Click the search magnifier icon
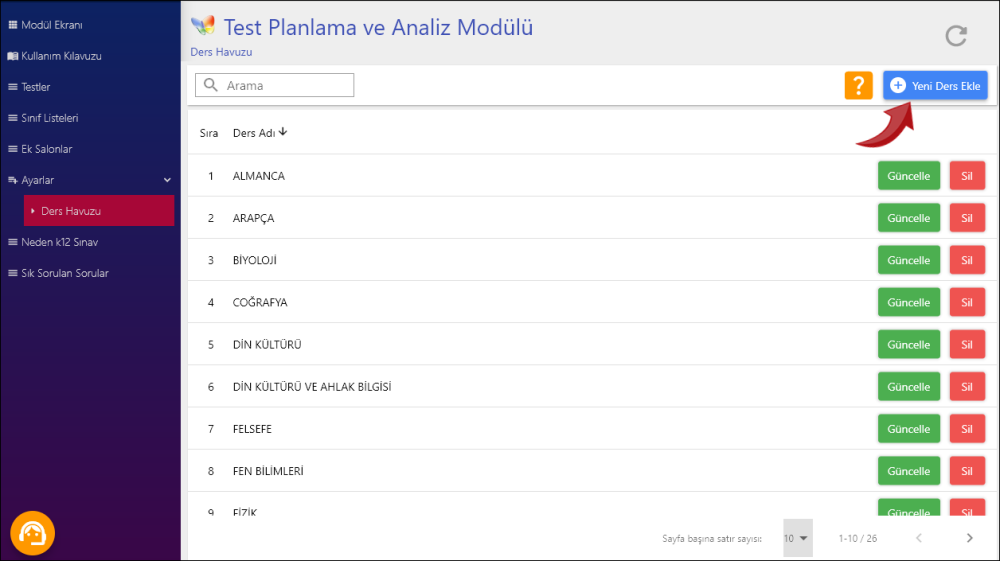Screen dimensions: 1000x561 pos(211,85)
